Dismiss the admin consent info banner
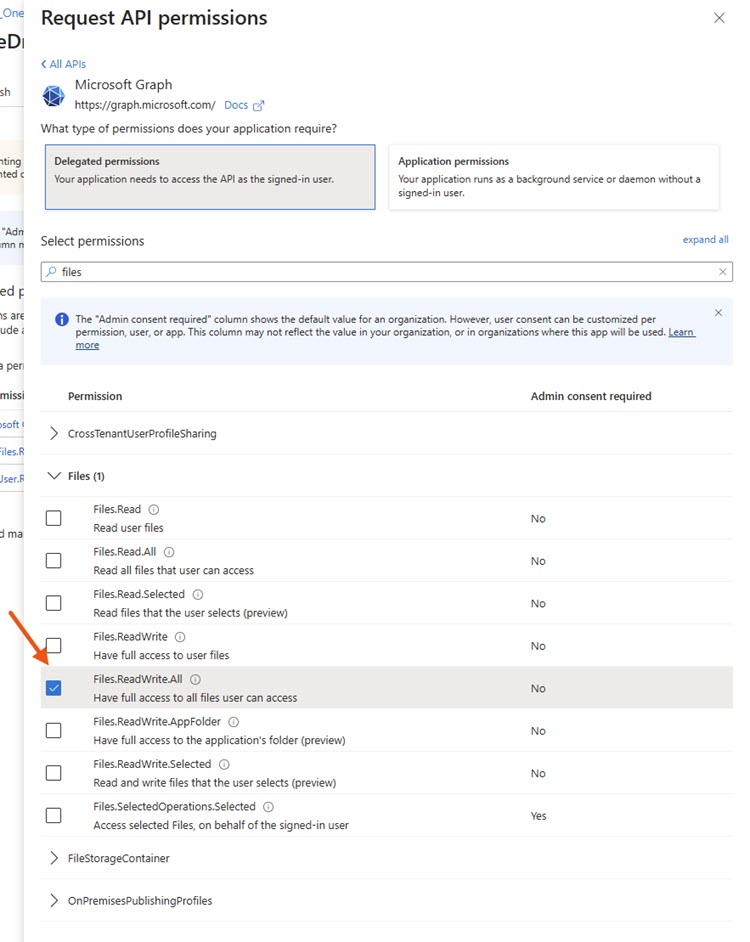The image size is (750, 942). pyautogui.click(x=718, y=312)
